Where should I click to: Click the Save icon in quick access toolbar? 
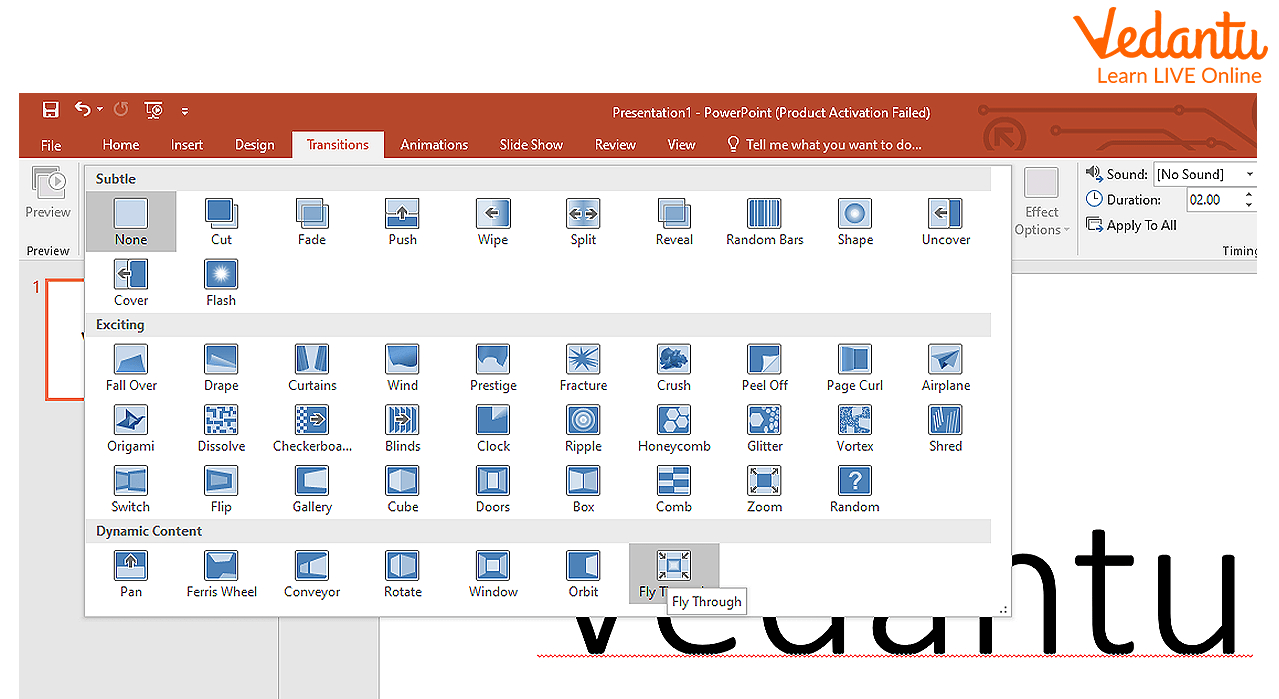click(50, 110)
